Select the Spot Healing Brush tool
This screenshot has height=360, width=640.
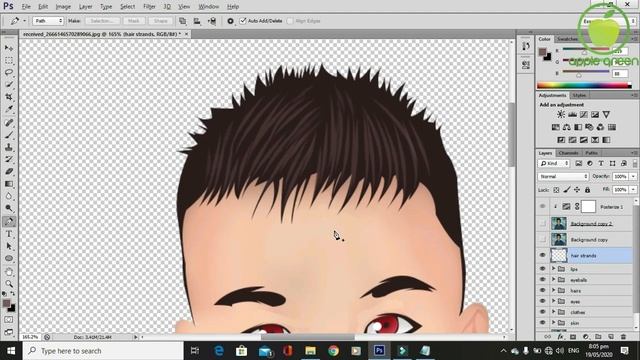pos(9,122)
